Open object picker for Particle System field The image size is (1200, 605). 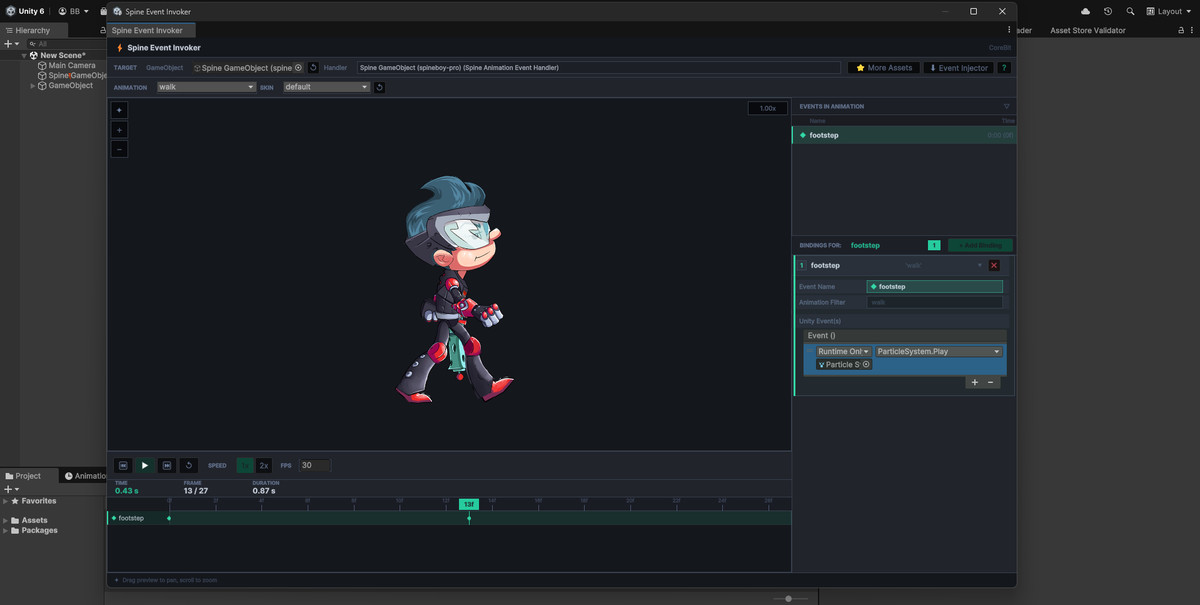click(x=866, y=364)
